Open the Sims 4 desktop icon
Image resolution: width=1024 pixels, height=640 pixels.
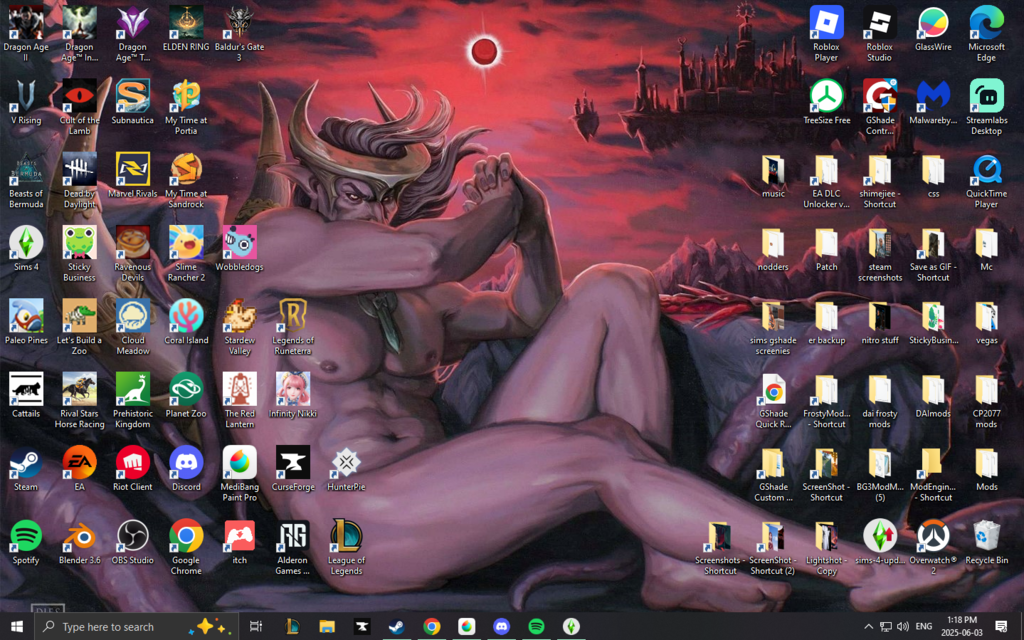[26, 249]
